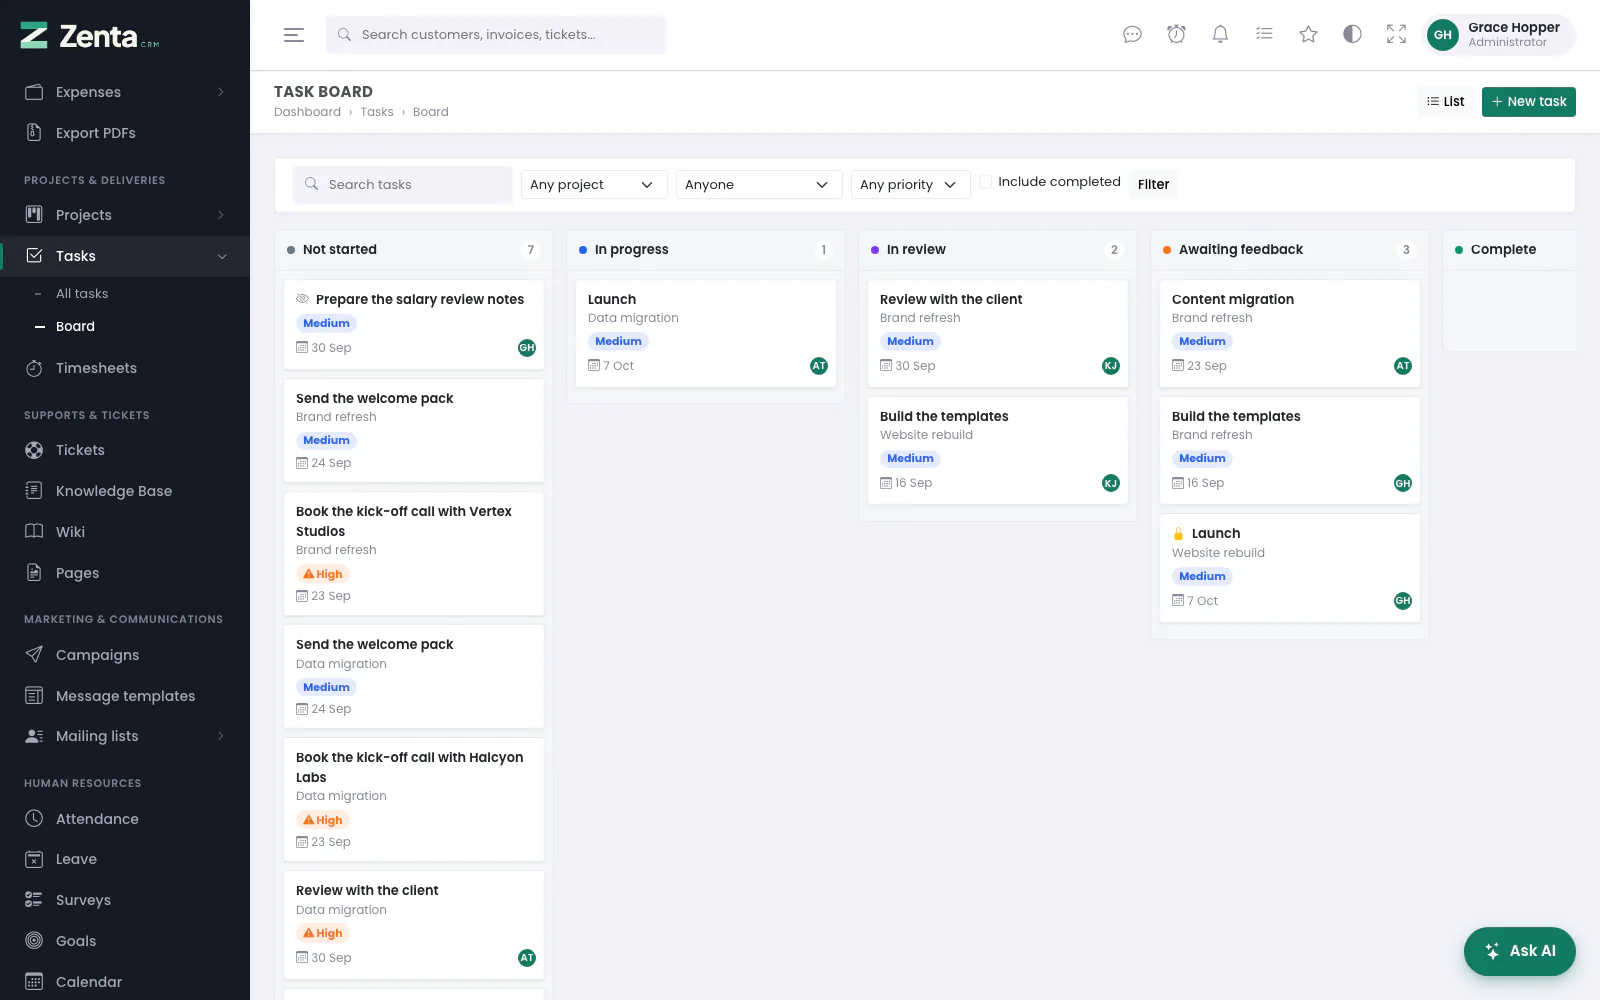The image size is (1600, 1000).
Task: Open favorites star icon
Action: coord(1308,35)
